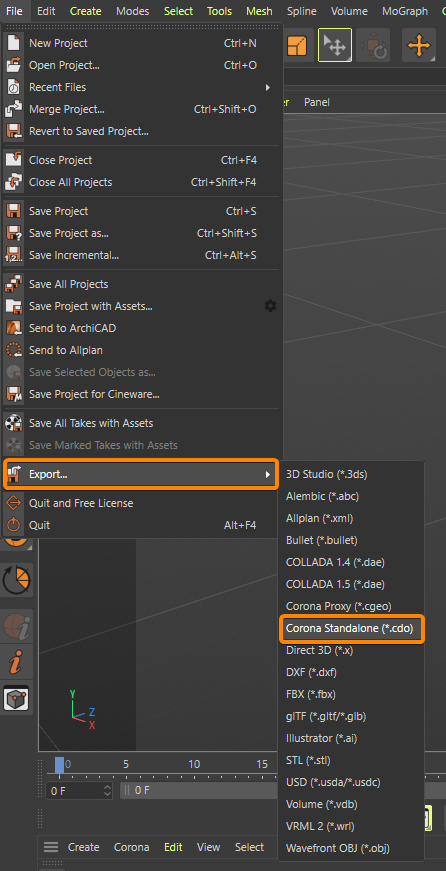
Task: Click the Merge Project icon
Action: pos(13,109)
